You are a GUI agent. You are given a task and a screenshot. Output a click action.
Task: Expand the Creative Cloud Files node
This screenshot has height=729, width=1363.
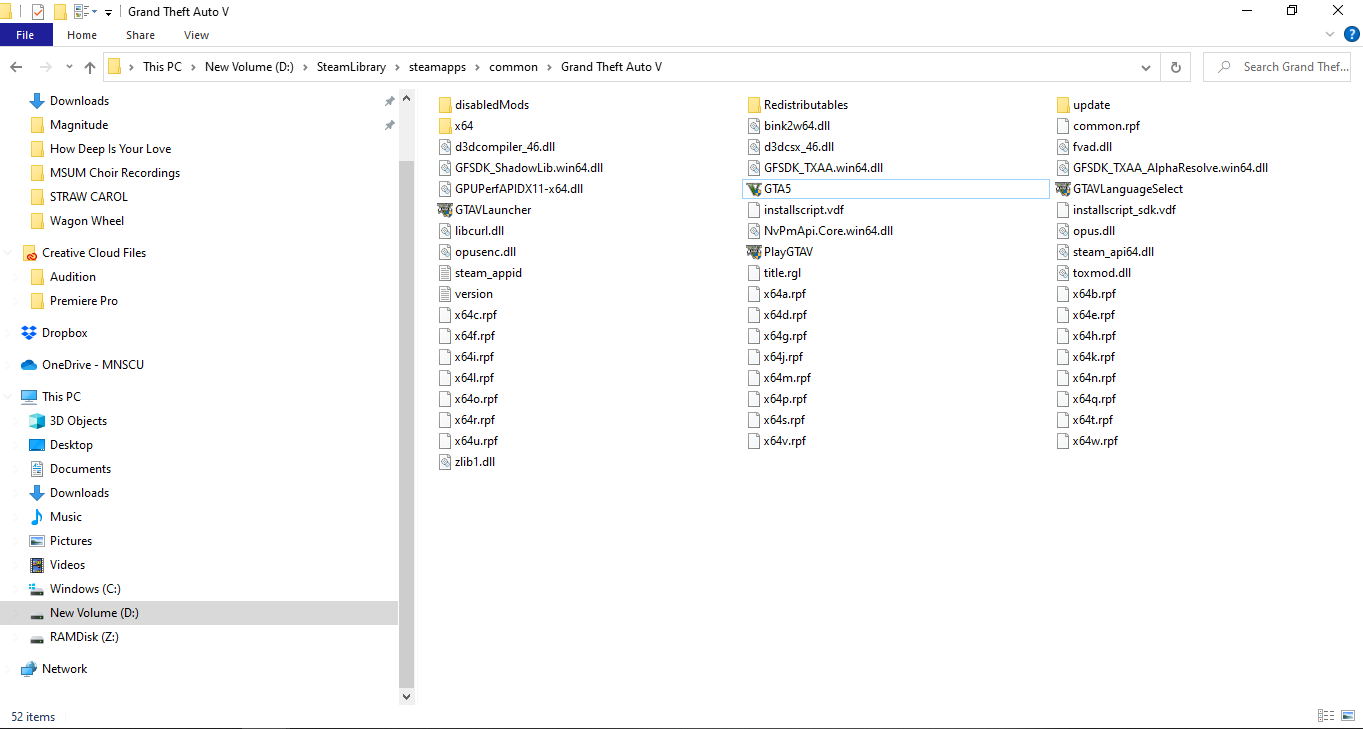click(x=9, y=252)
